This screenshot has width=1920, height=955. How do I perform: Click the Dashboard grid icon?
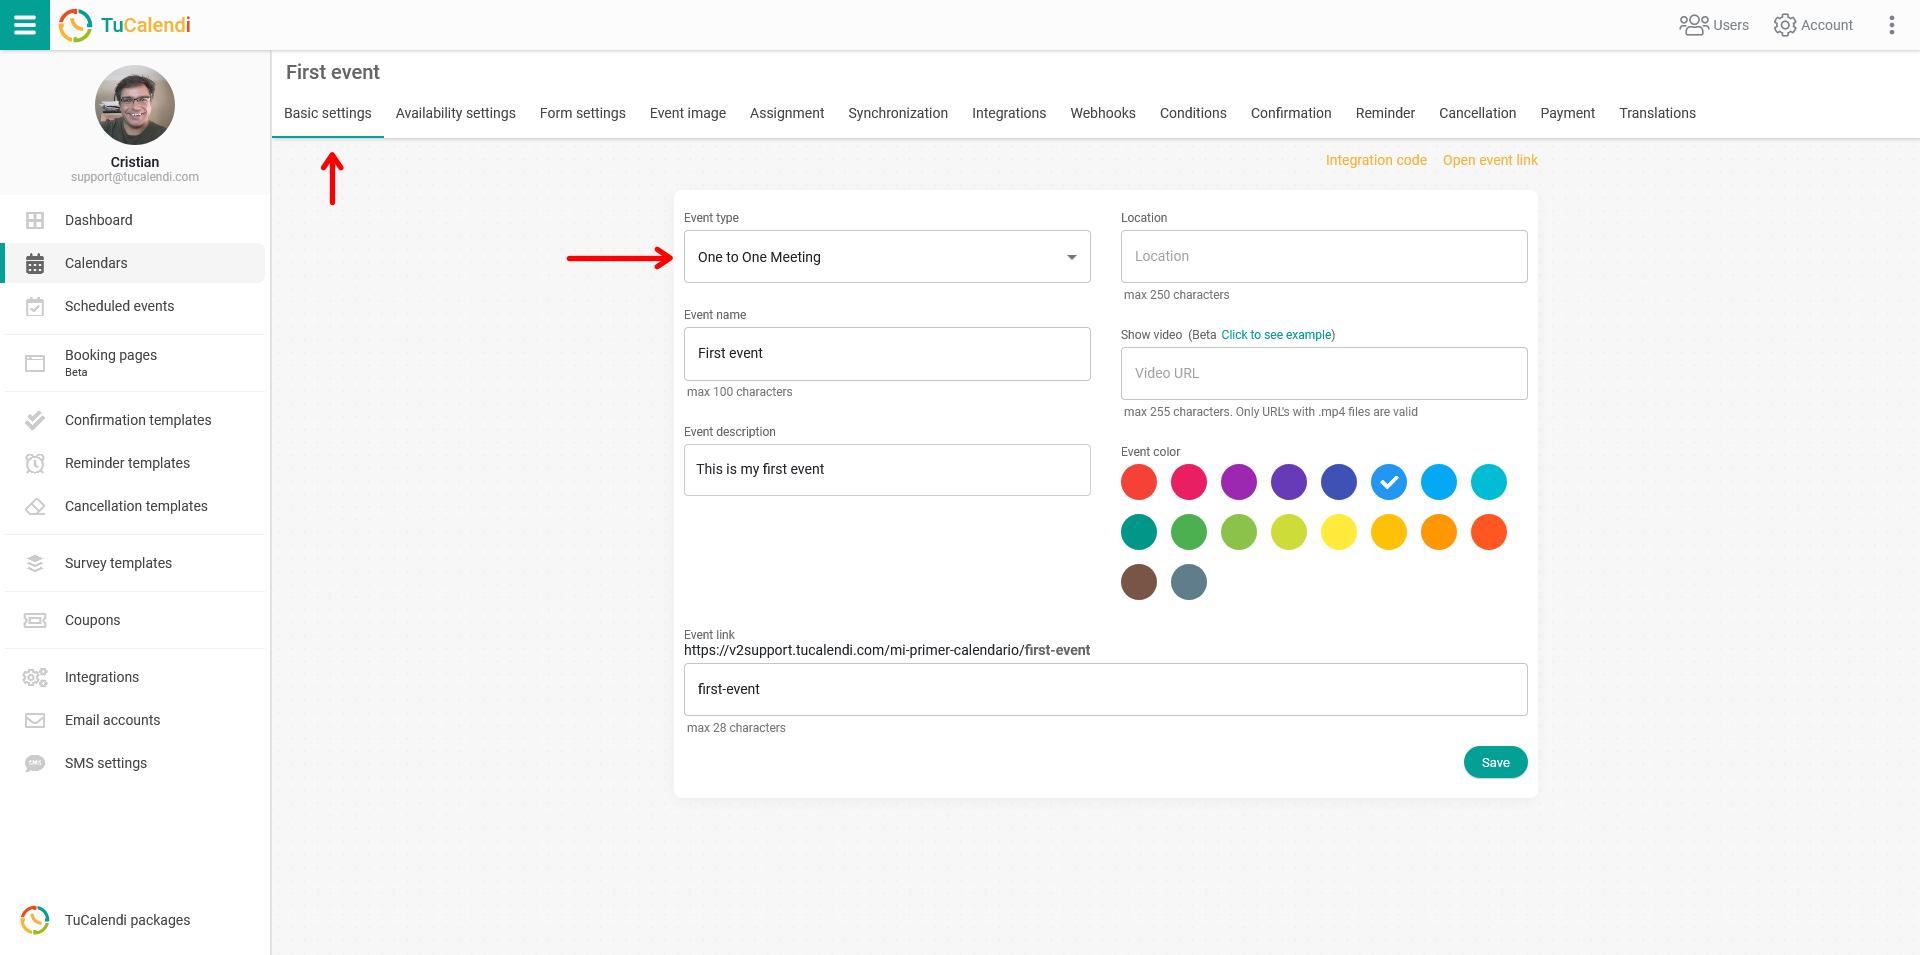(35, 220)
